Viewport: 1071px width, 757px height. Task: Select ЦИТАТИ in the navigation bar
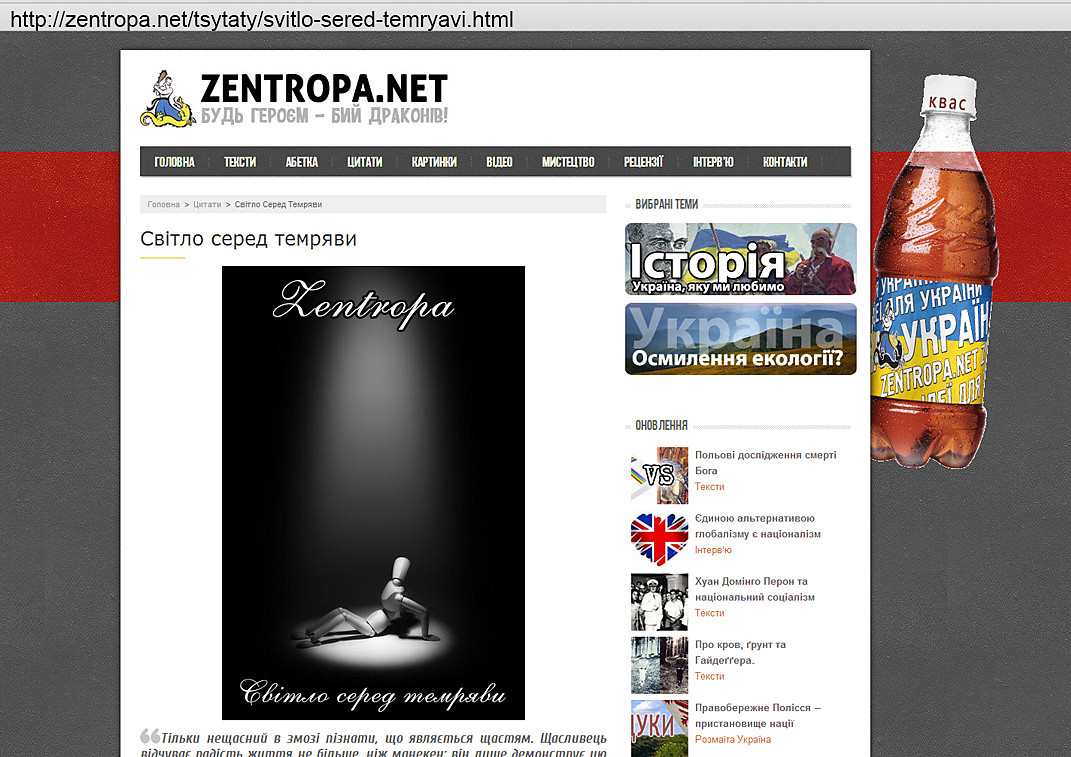(366, 161)
